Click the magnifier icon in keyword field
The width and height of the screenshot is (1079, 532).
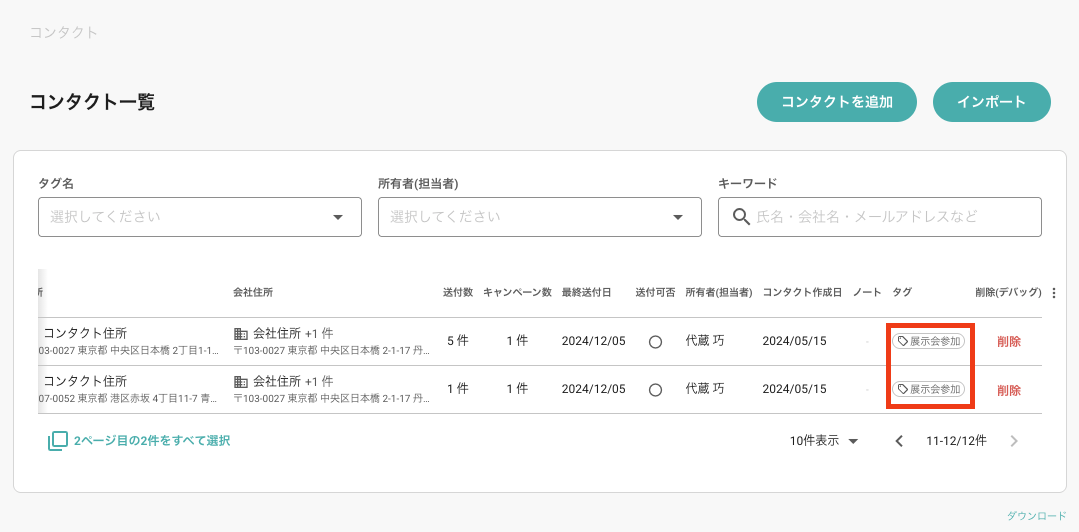click(741, 217)
